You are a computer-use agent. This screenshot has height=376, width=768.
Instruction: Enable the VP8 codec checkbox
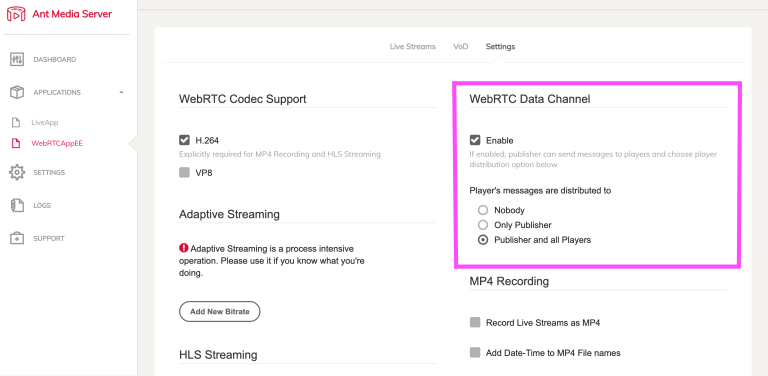184,172
